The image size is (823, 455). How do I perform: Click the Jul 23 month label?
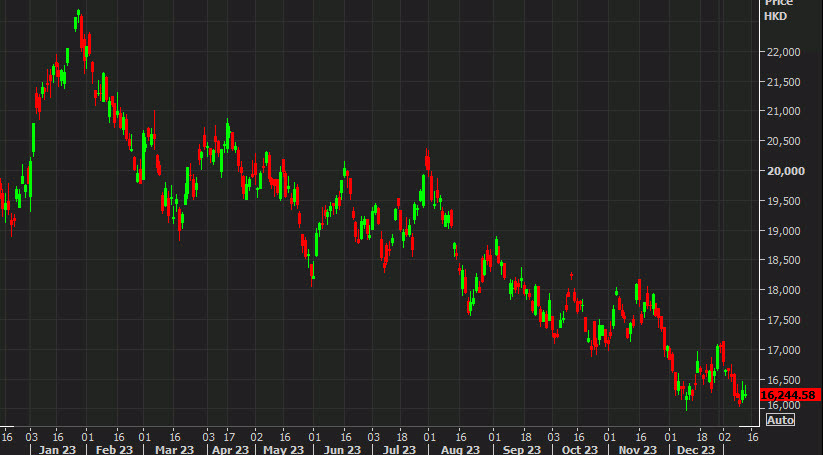399,450
